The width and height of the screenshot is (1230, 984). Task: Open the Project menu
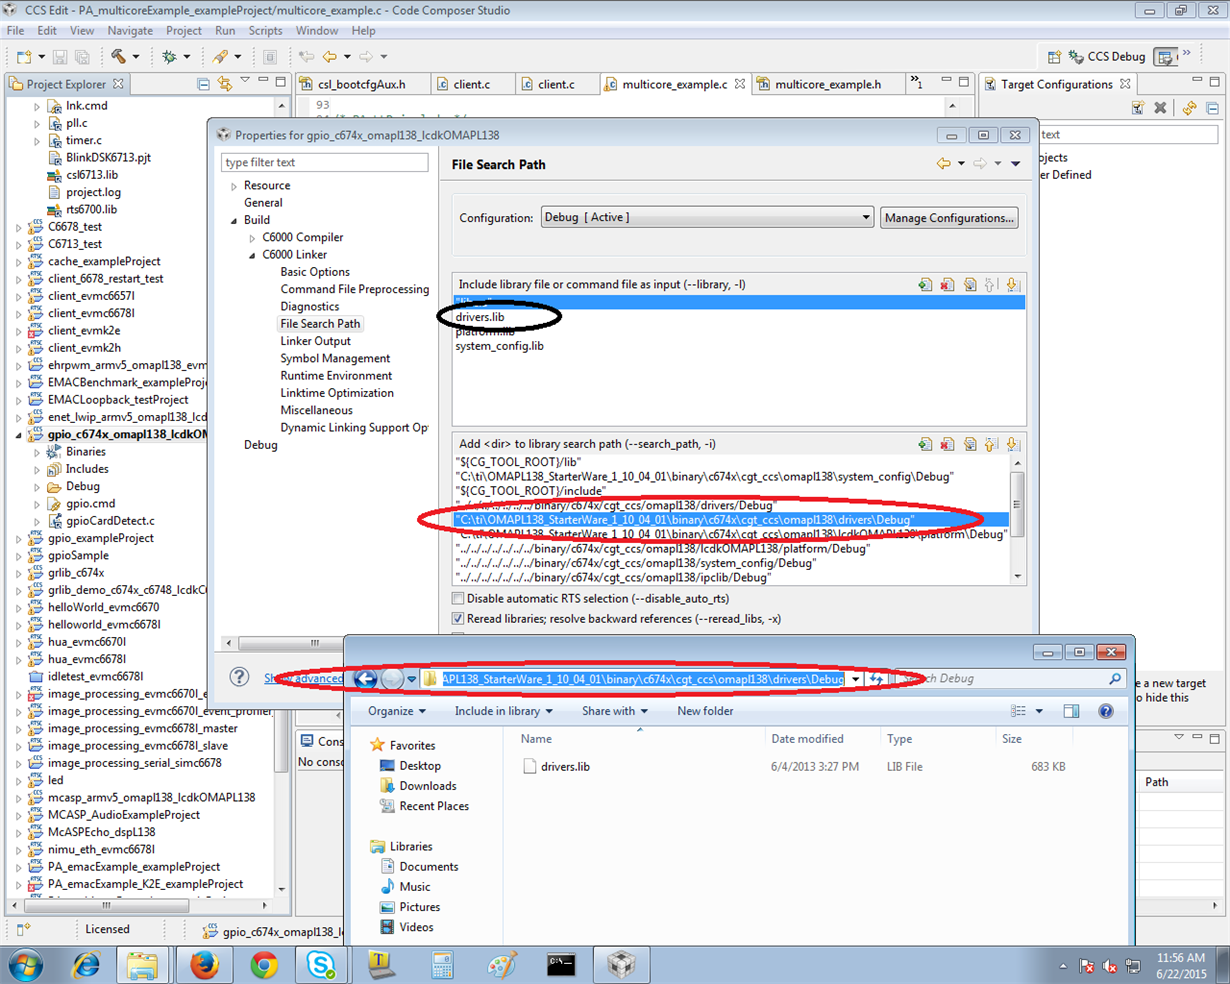pos(184,31)
